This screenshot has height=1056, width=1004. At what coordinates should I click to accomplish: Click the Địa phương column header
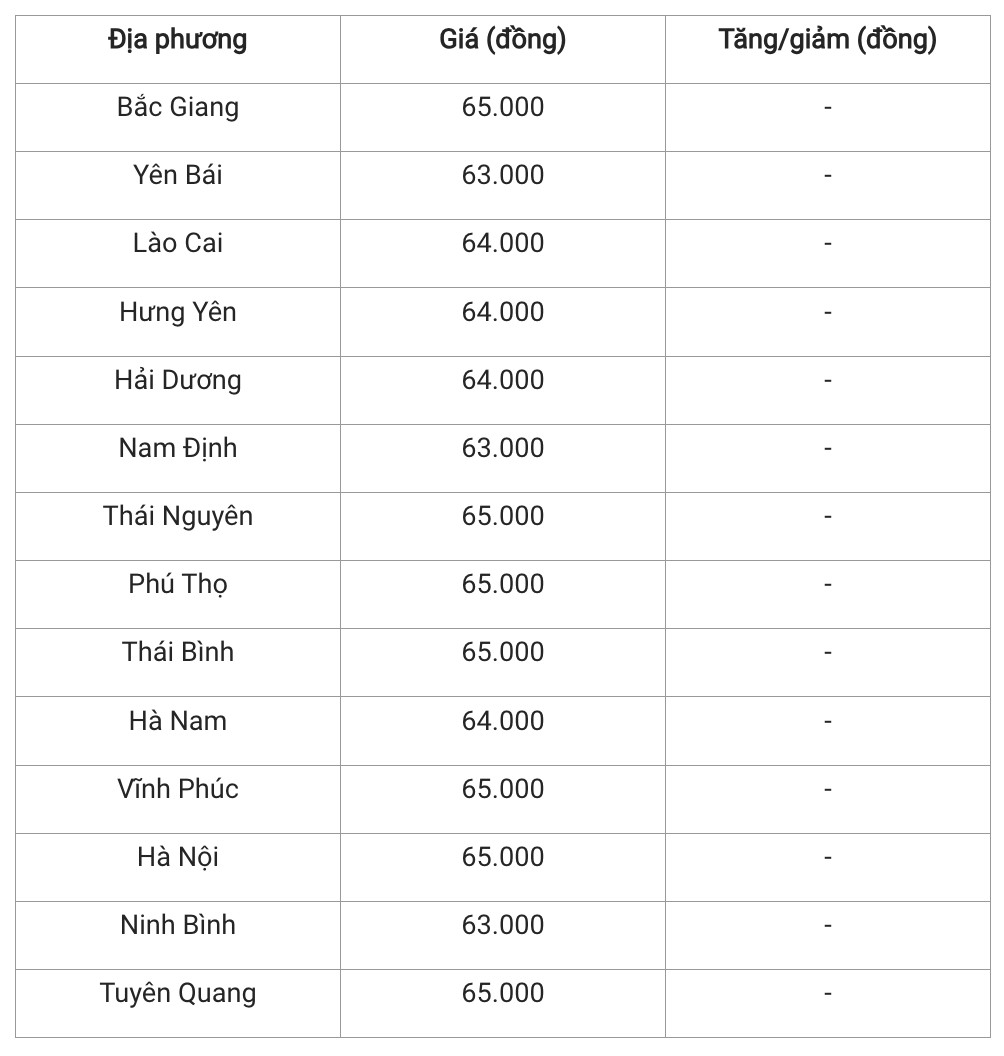[177, 41]
